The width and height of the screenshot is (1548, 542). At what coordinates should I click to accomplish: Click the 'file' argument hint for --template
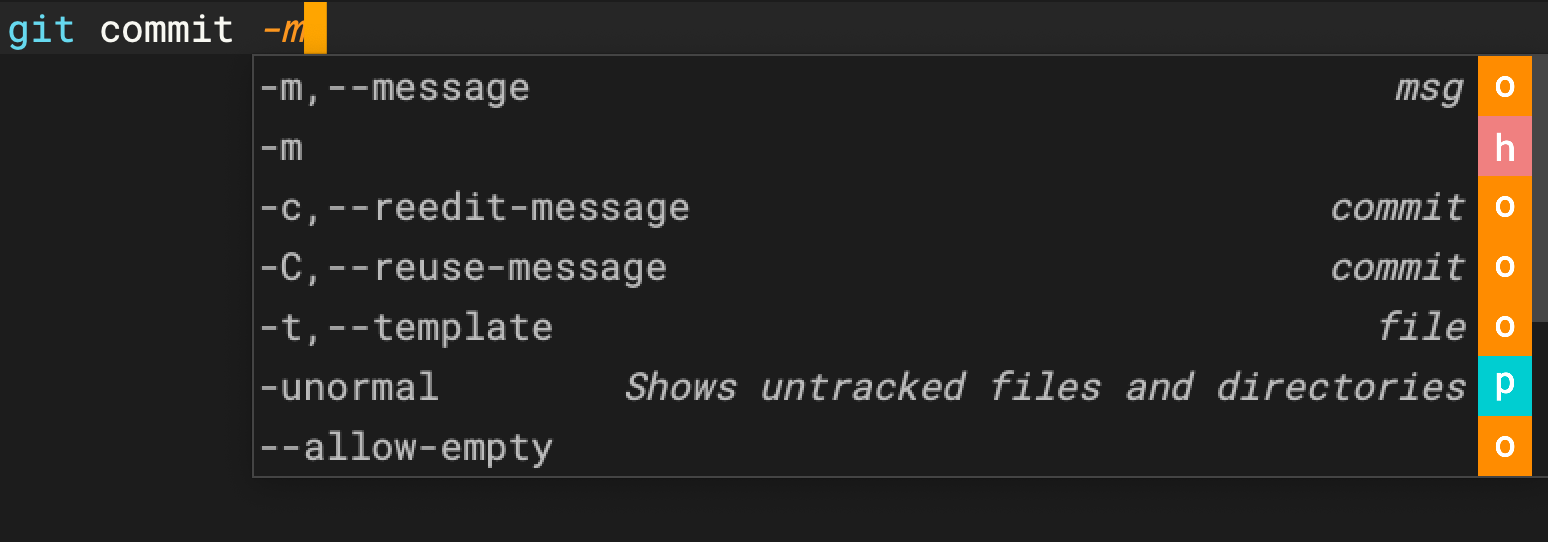tap(1421, 328)
